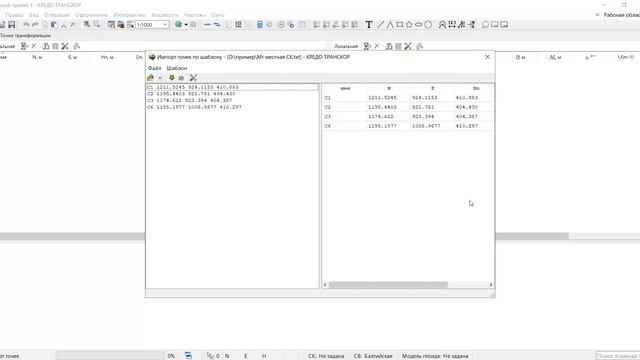Select the Ellipse drawing tool
The width and height of the screenshot is (640, 360).
pos(418,24)
